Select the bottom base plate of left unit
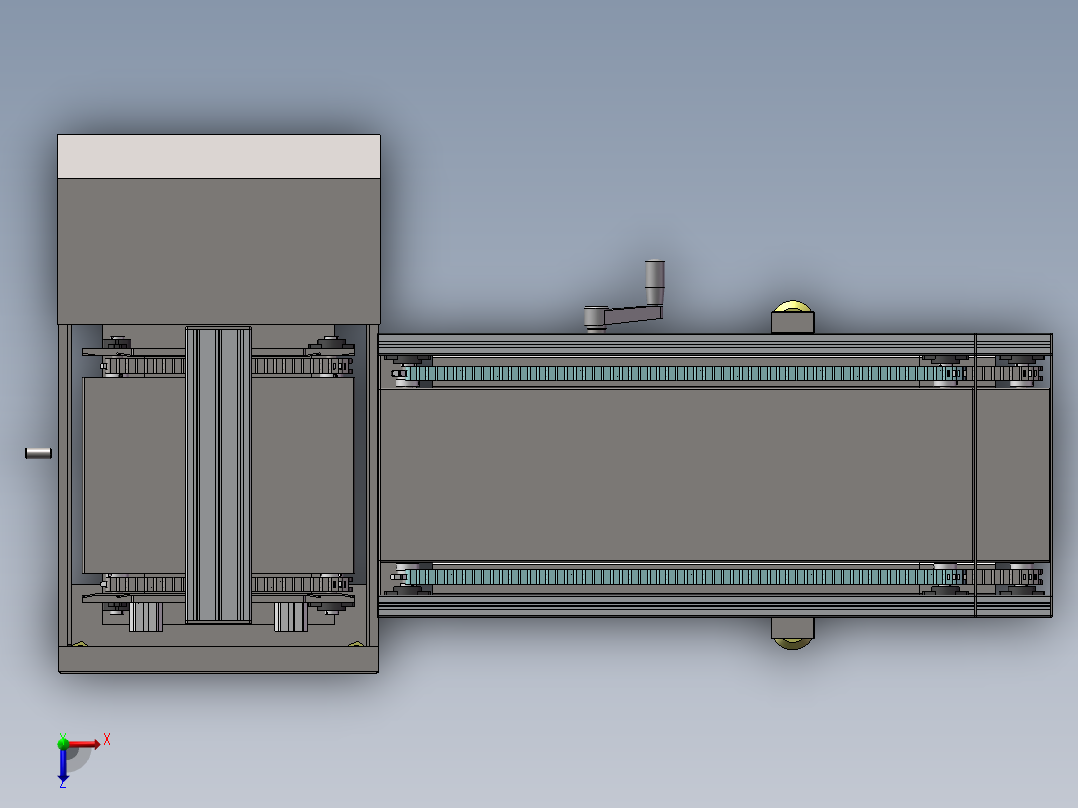Image resolution: width=1078 pixels, height=808 pixels. pyautogui.click(x=219, y=659)
